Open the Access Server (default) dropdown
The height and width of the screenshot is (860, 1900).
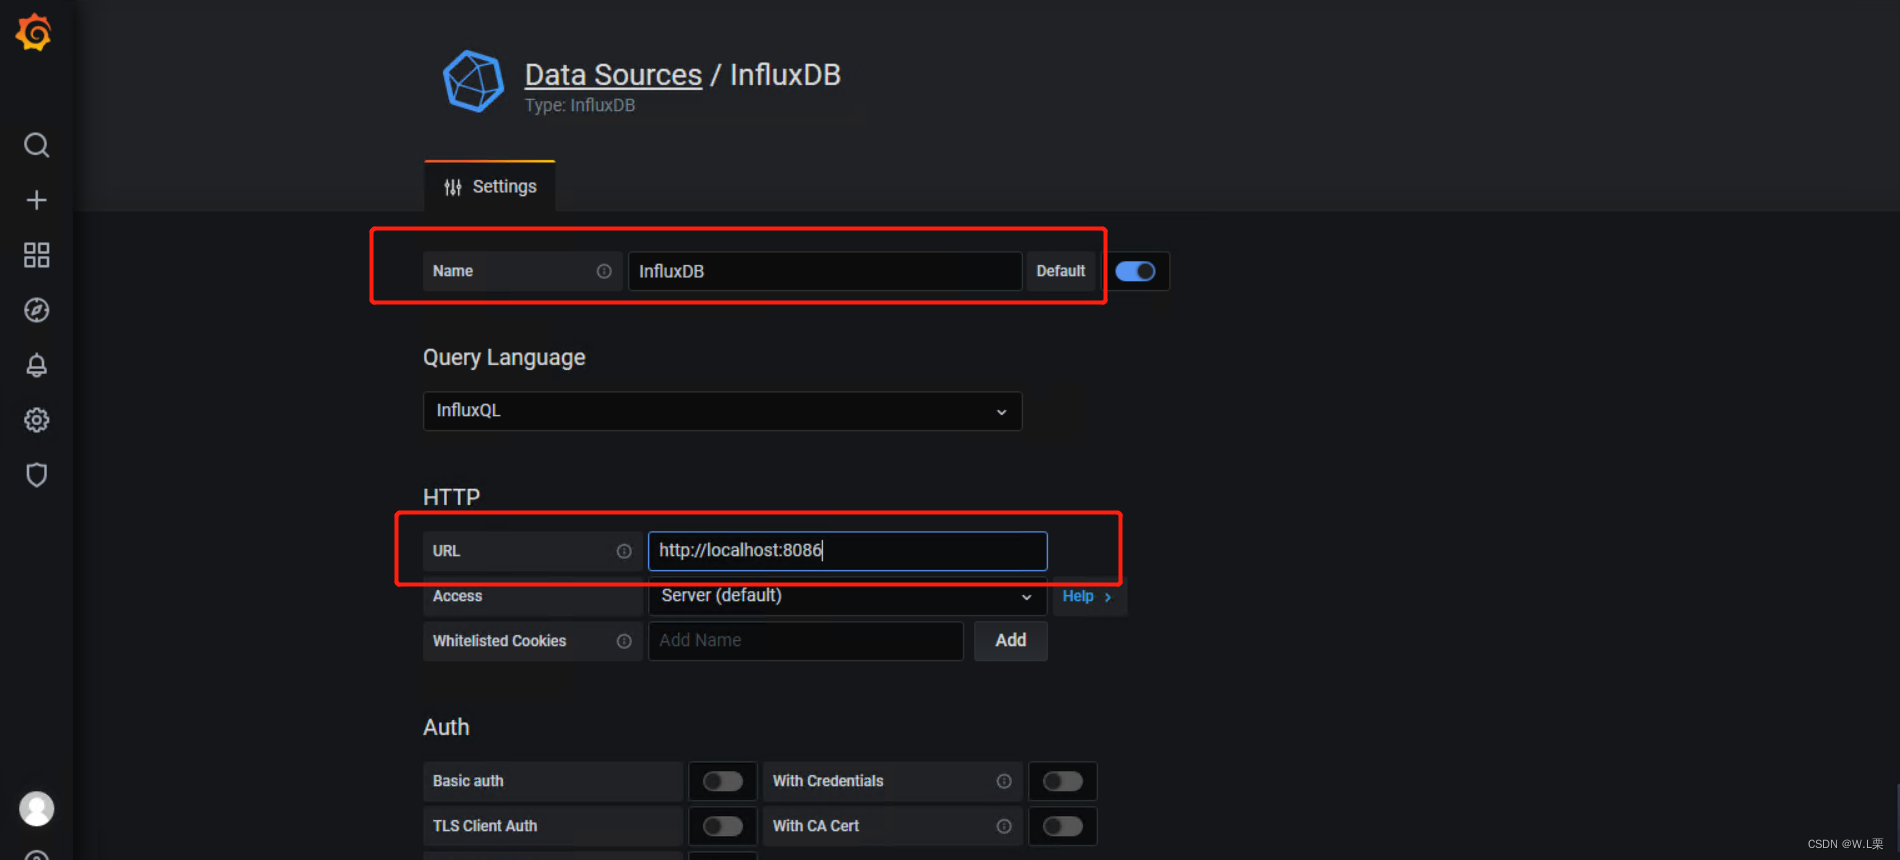pos(847,596)
